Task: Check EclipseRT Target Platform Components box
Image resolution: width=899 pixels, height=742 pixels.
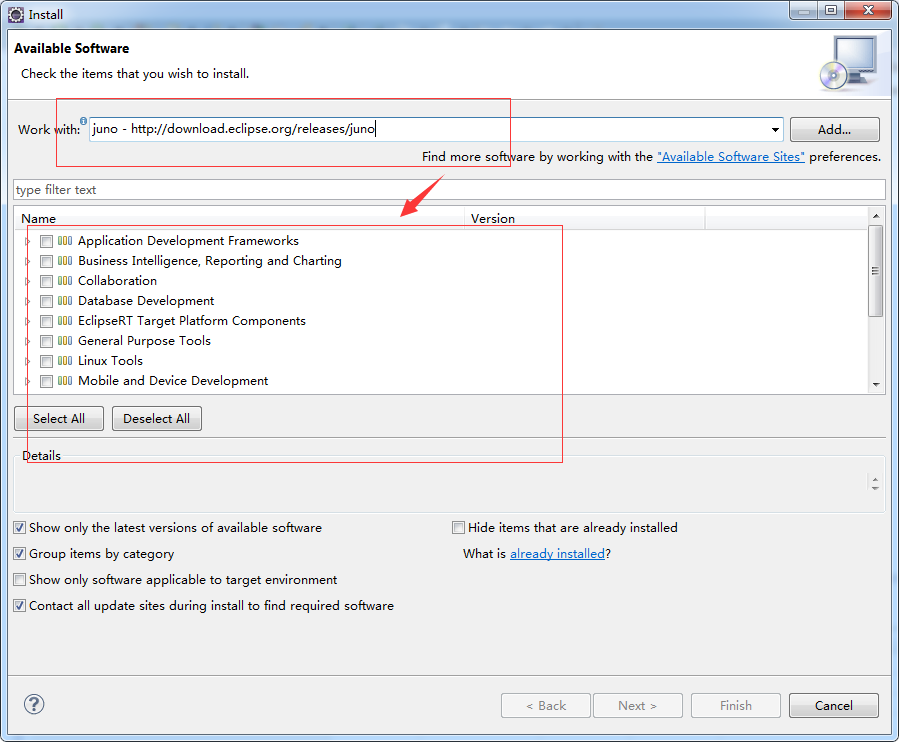Action: click(x=46, y=322)
